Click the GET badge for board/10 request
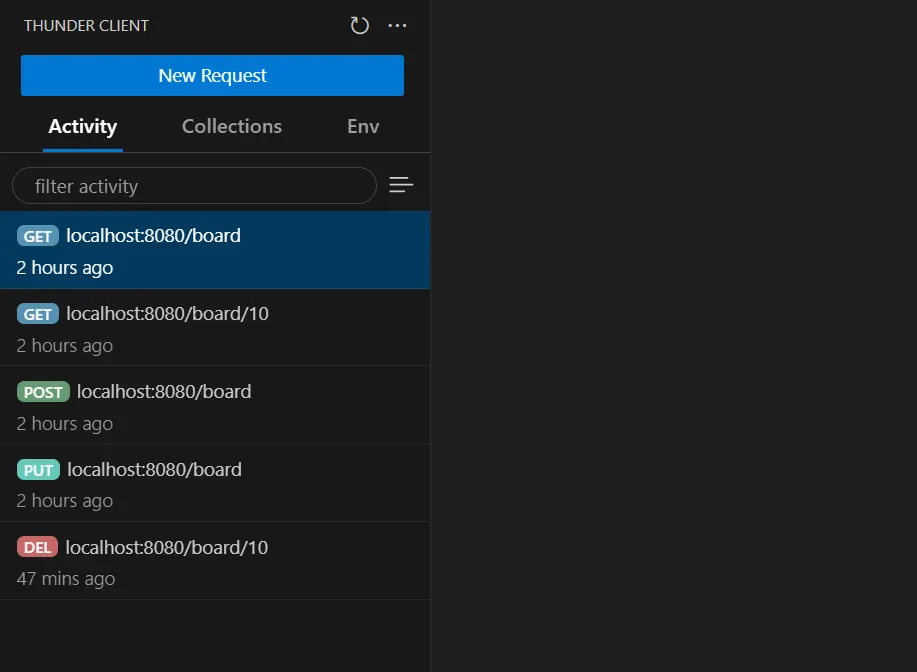917x672 pixels. tap(38, 315)
